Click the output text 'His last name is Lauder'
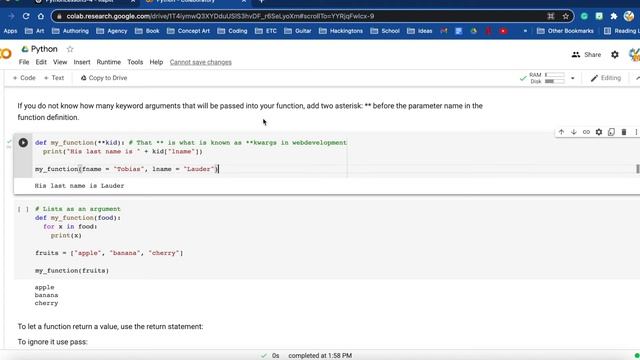The width and height of the screenshot is (640, 360). pyautogui.click(x=79, y=186)
